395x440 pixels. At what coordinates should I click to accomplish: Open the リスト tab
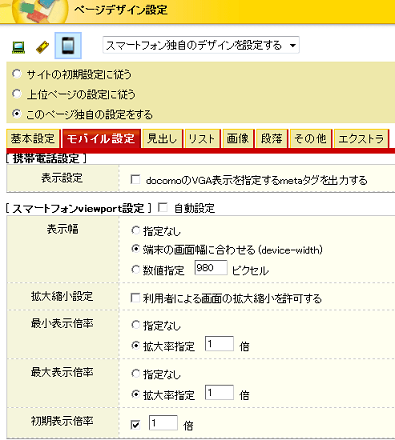(202, 138)
